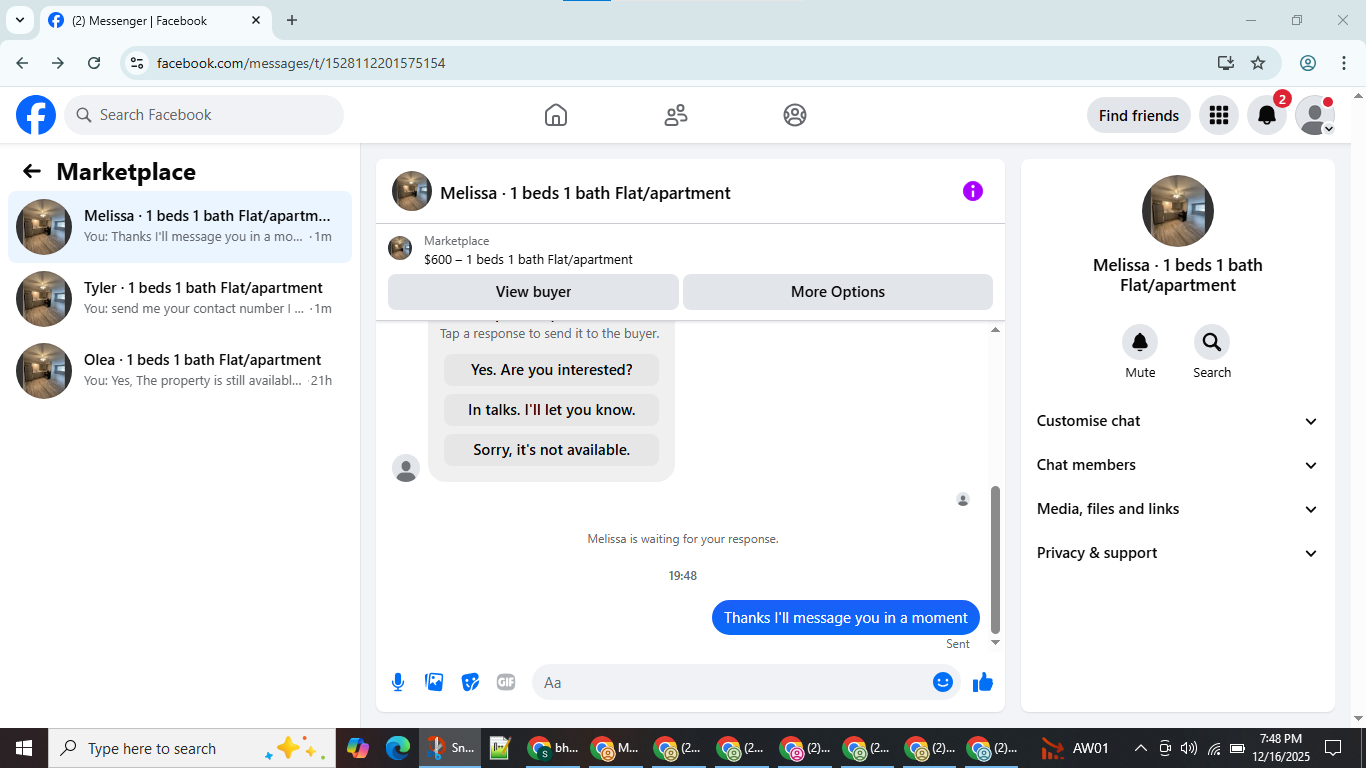Screen dimensions: 1366x768
Task: Open the $600 – 1 beds 1 bath listing
Action: (528, 259)
